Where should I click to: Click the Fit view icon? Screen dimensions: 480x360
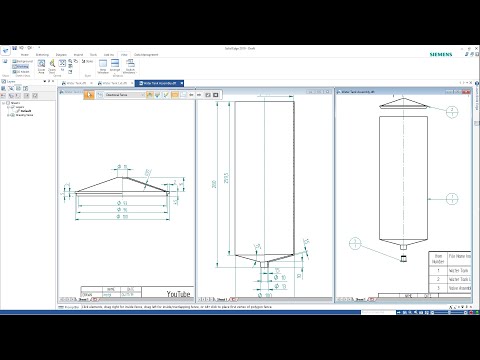point(62,65)
